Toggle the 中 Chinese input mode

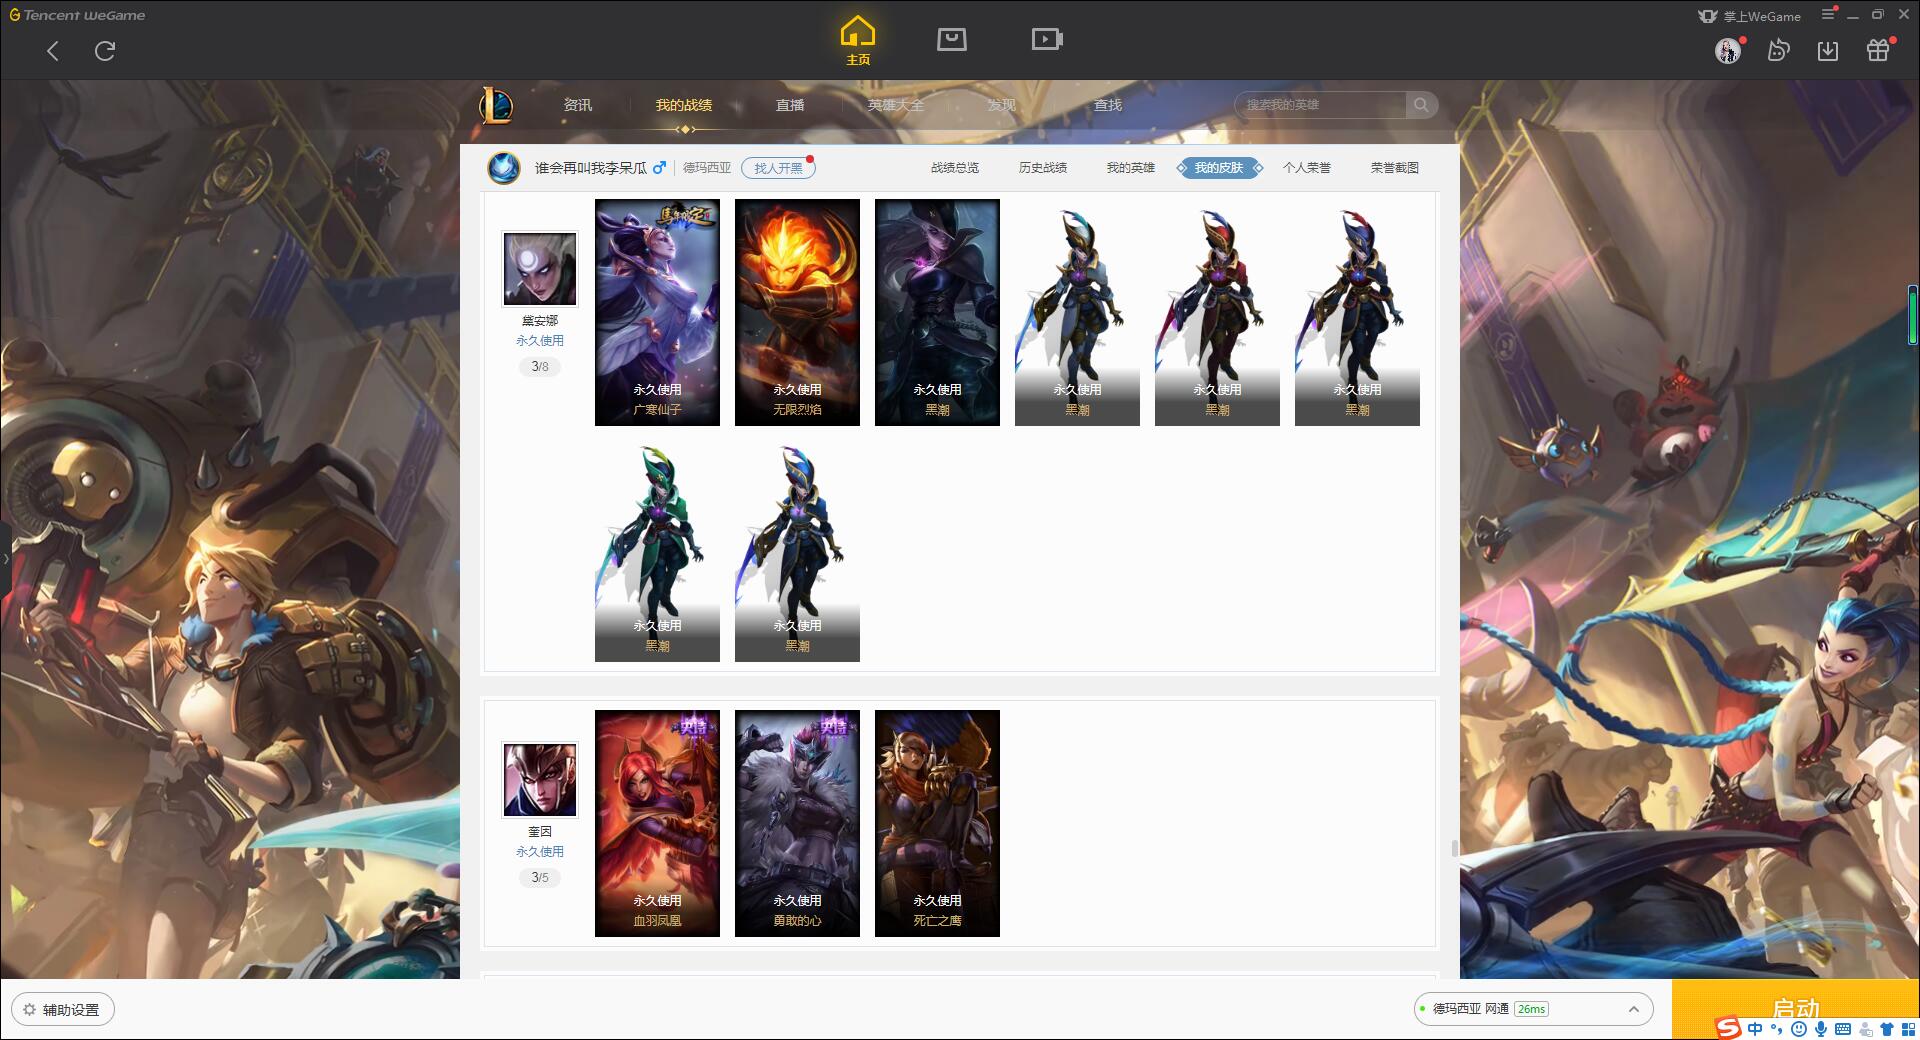pyautogui.click(x=1755, y=1029)
